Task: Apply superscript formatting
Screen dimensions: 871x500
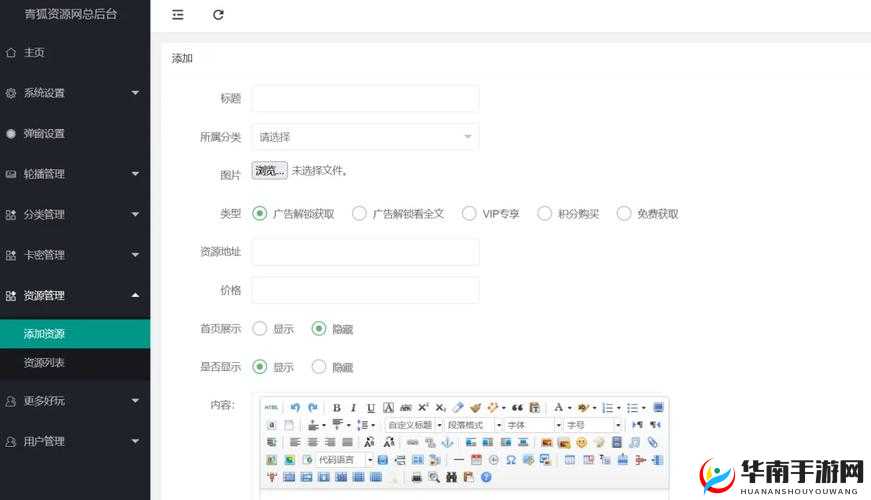Action: point(423,408)
